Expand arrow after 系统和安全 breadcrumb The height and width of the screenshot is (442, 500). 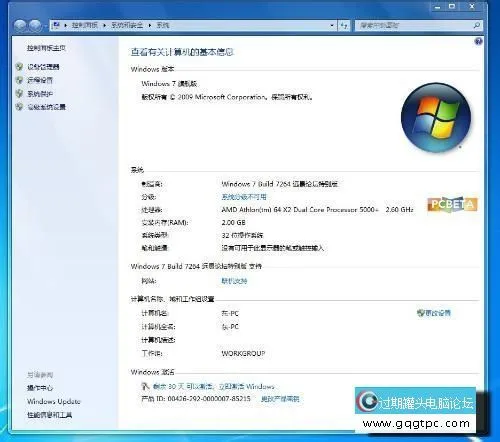pos(150,25)
